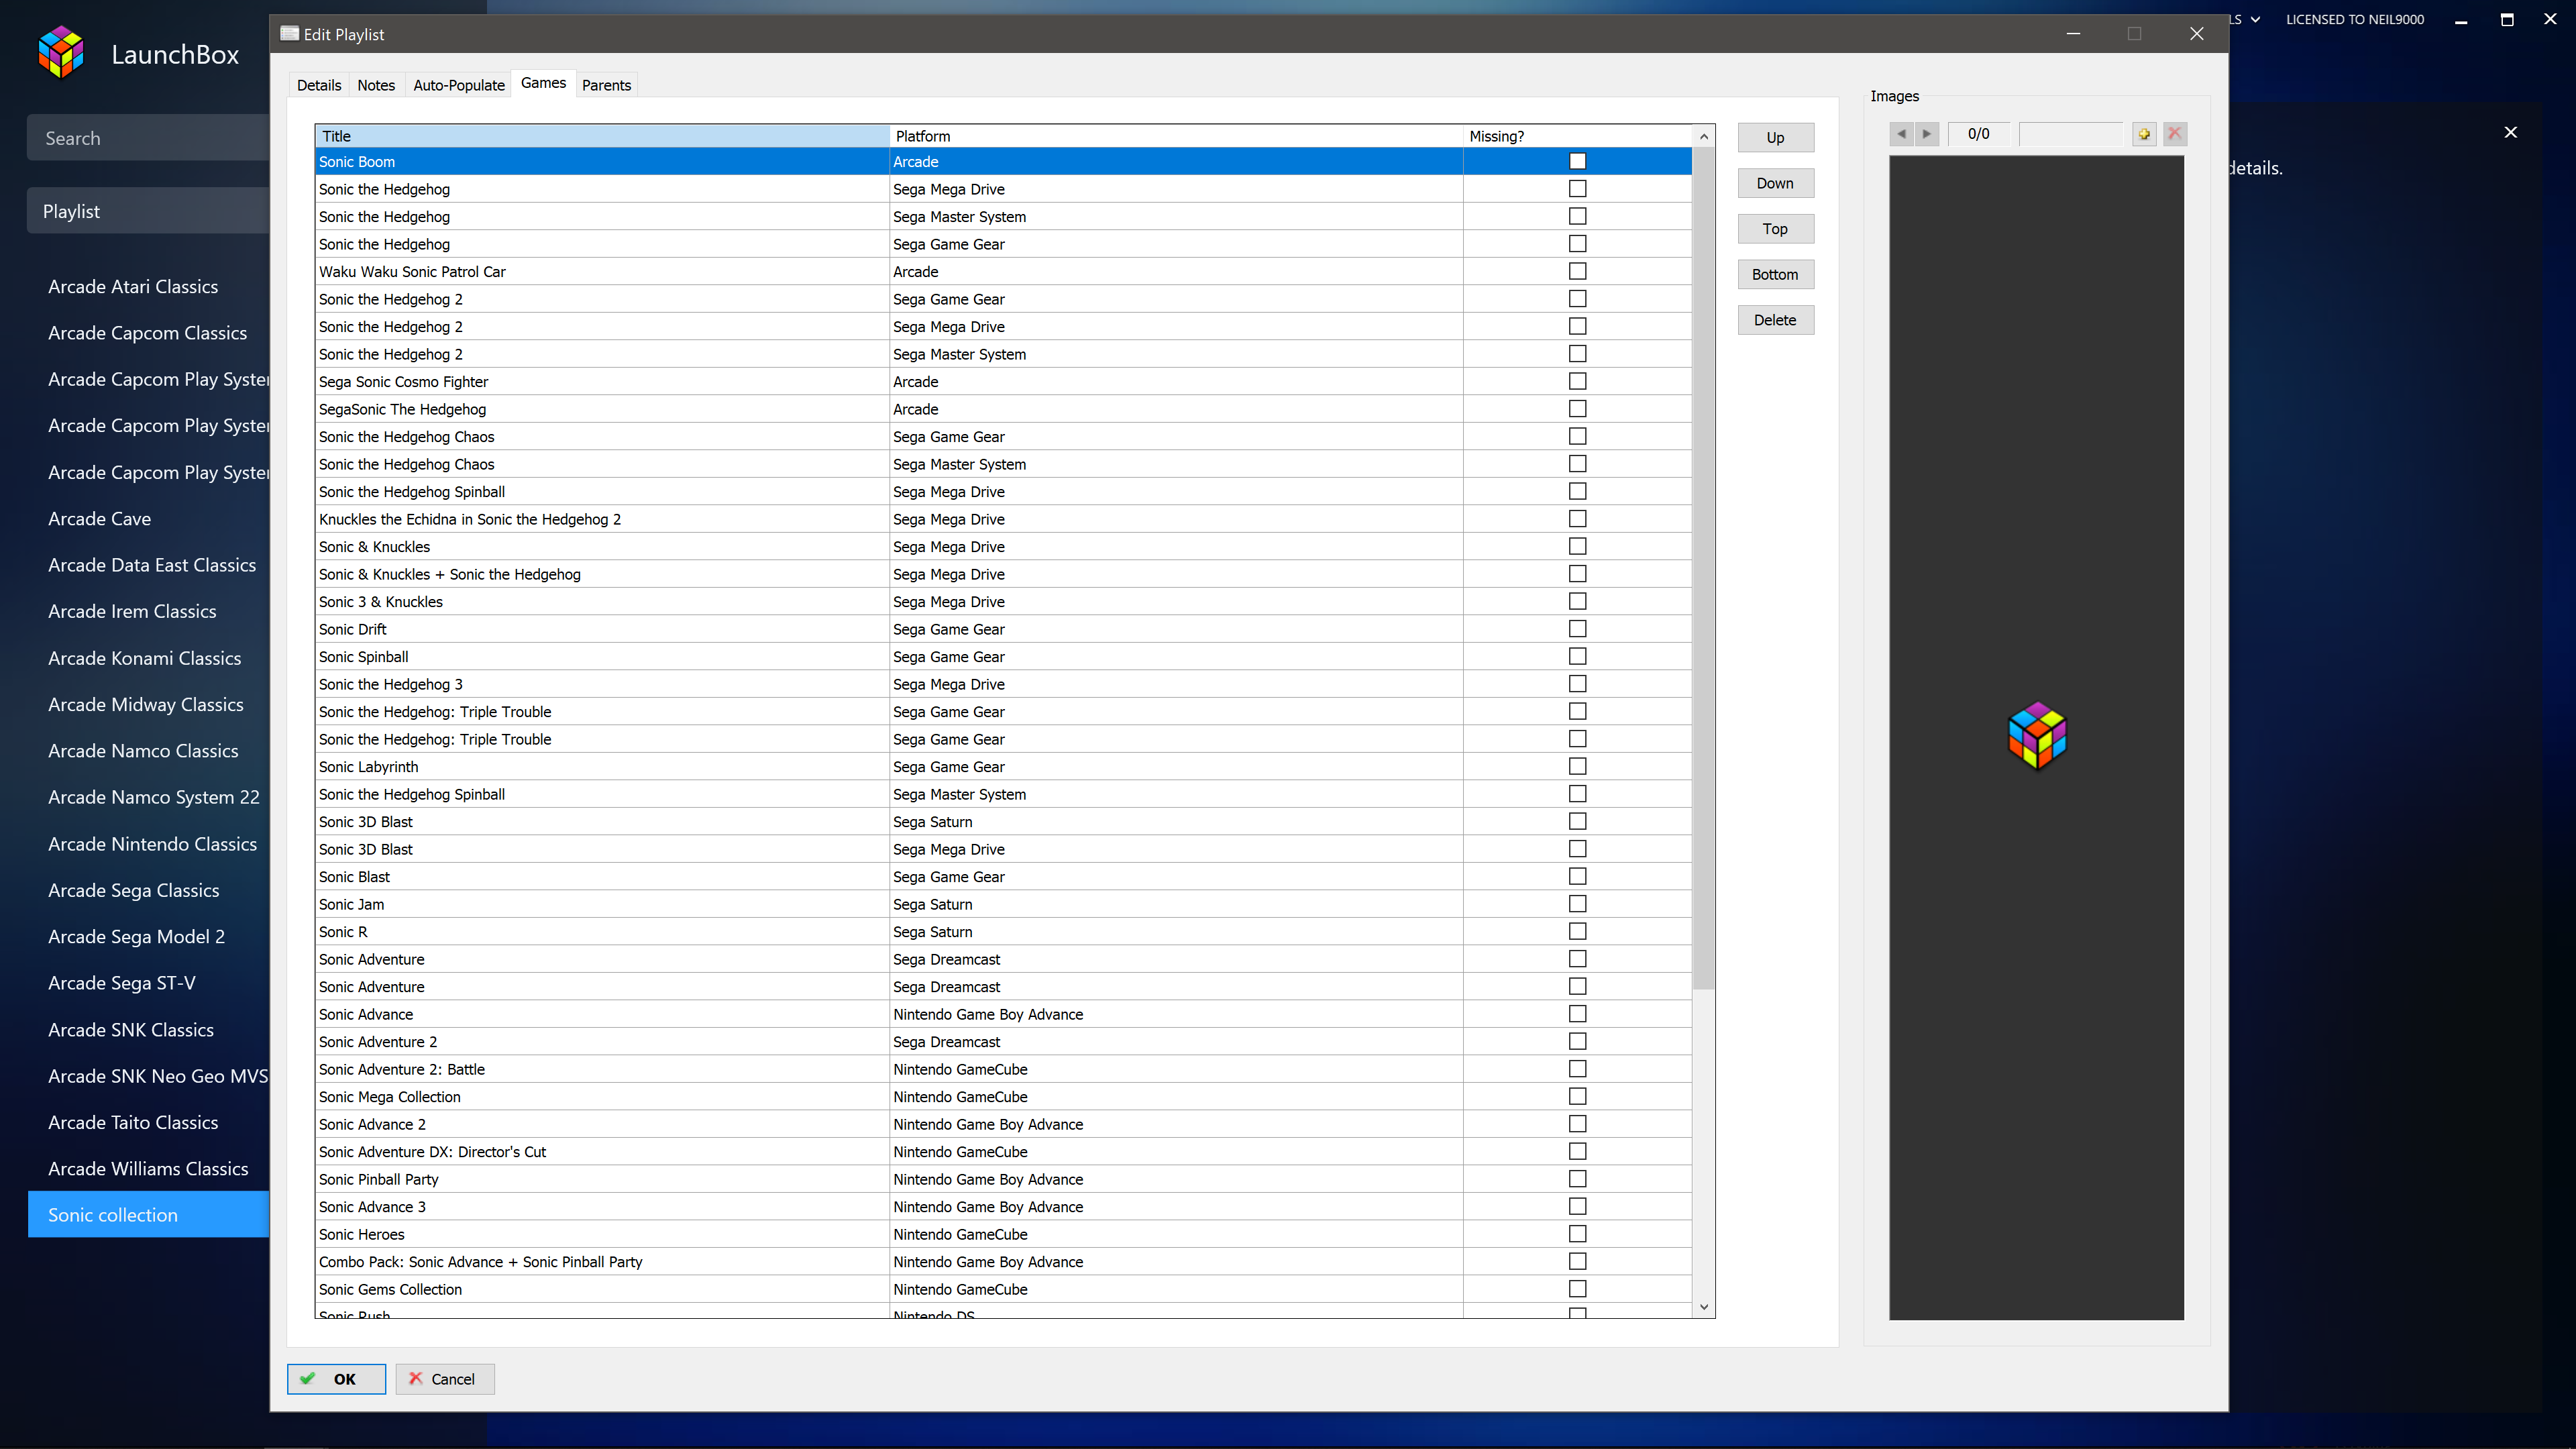Move selected game to Bottom
Image resolution: width=2576 pixels, height=1449 pixels.
pos(1775,274)
